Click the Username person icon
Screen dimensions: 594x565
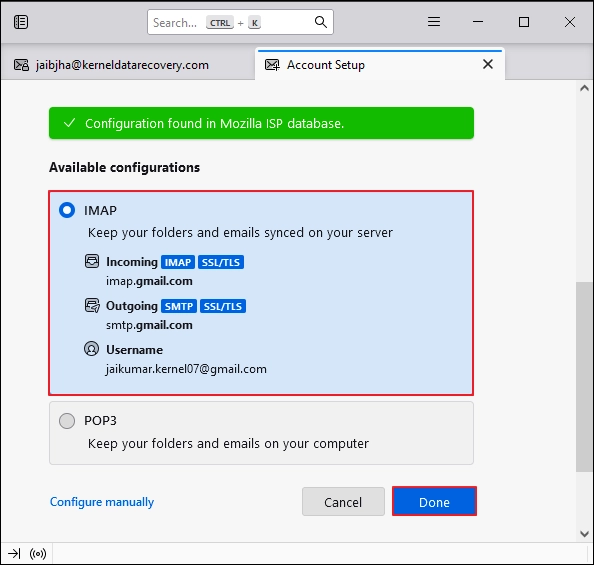(91, 349)
